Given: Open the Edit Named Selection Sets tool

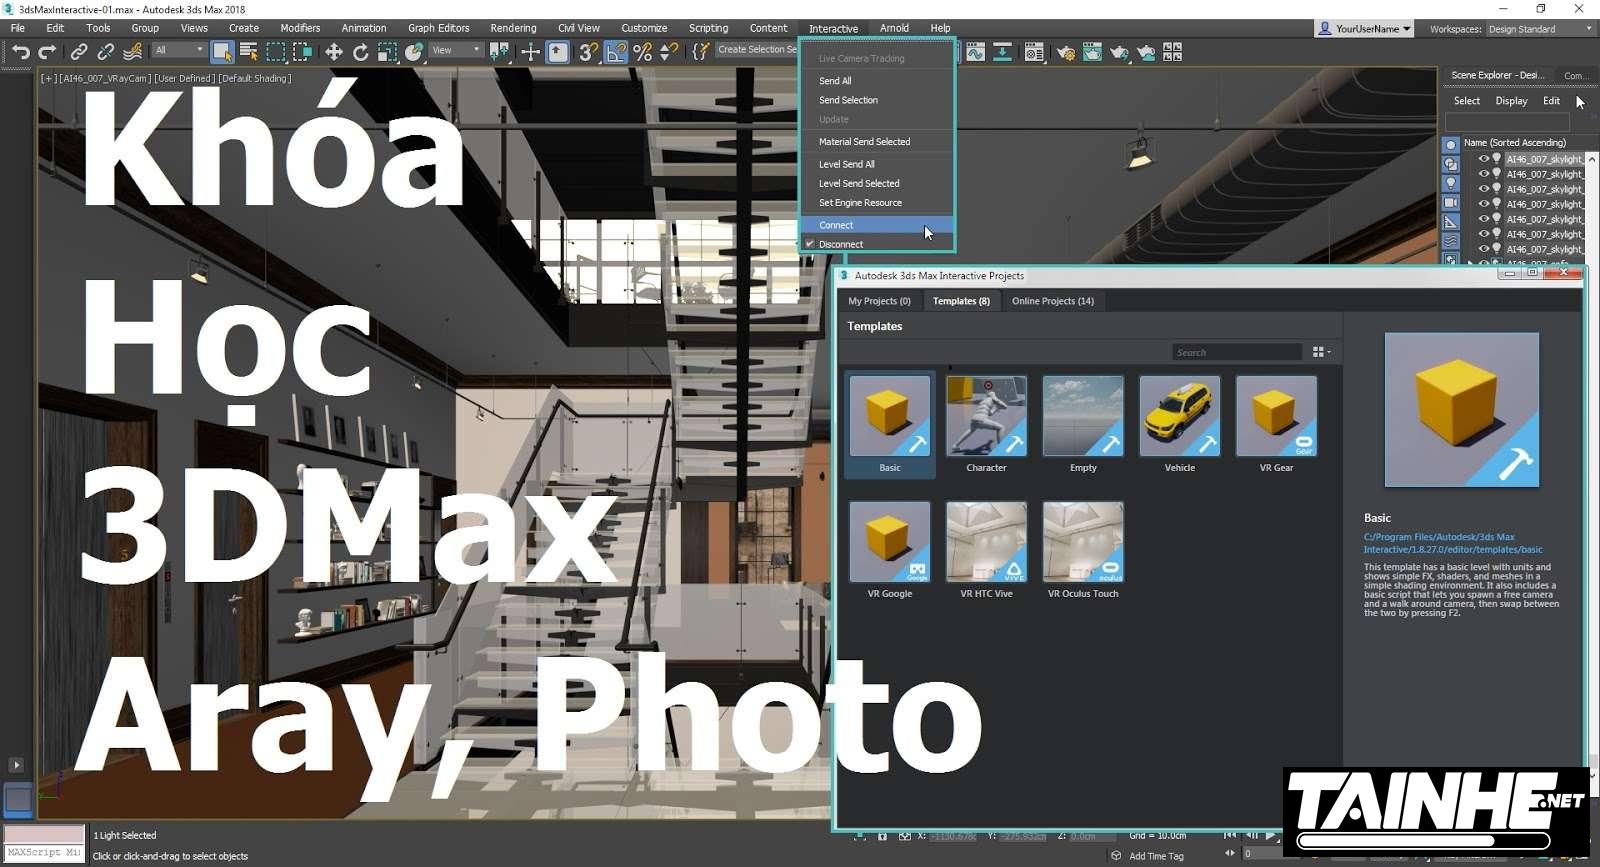Looking at the screenshot, I should (x=701, y=51).
